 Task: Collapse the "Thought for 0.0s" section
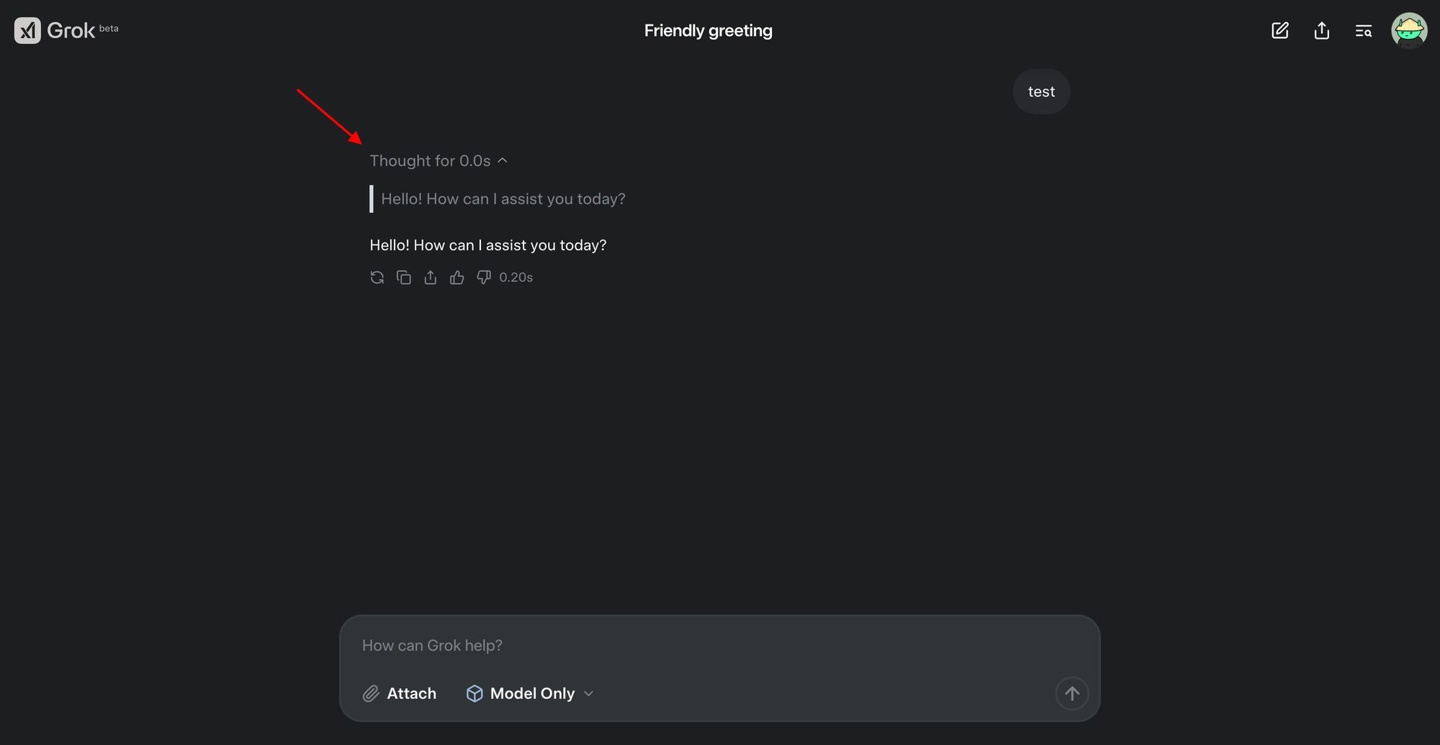(439, 161)
